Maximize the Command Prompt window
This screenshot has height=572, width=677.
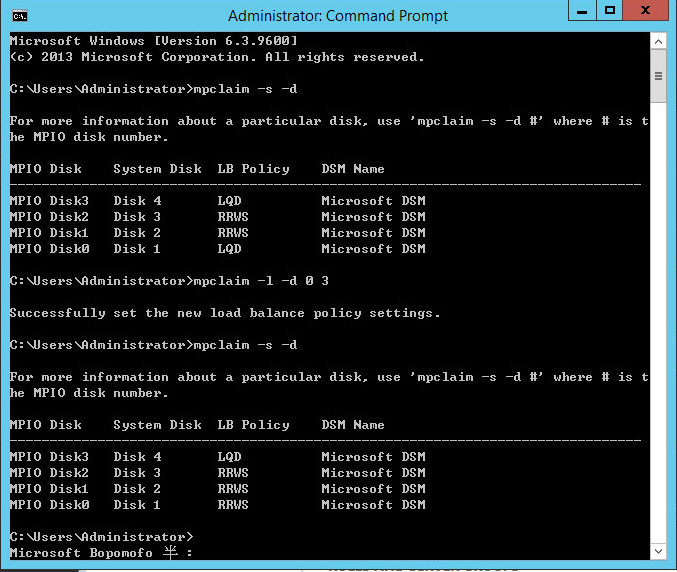[x=610, y=10]
